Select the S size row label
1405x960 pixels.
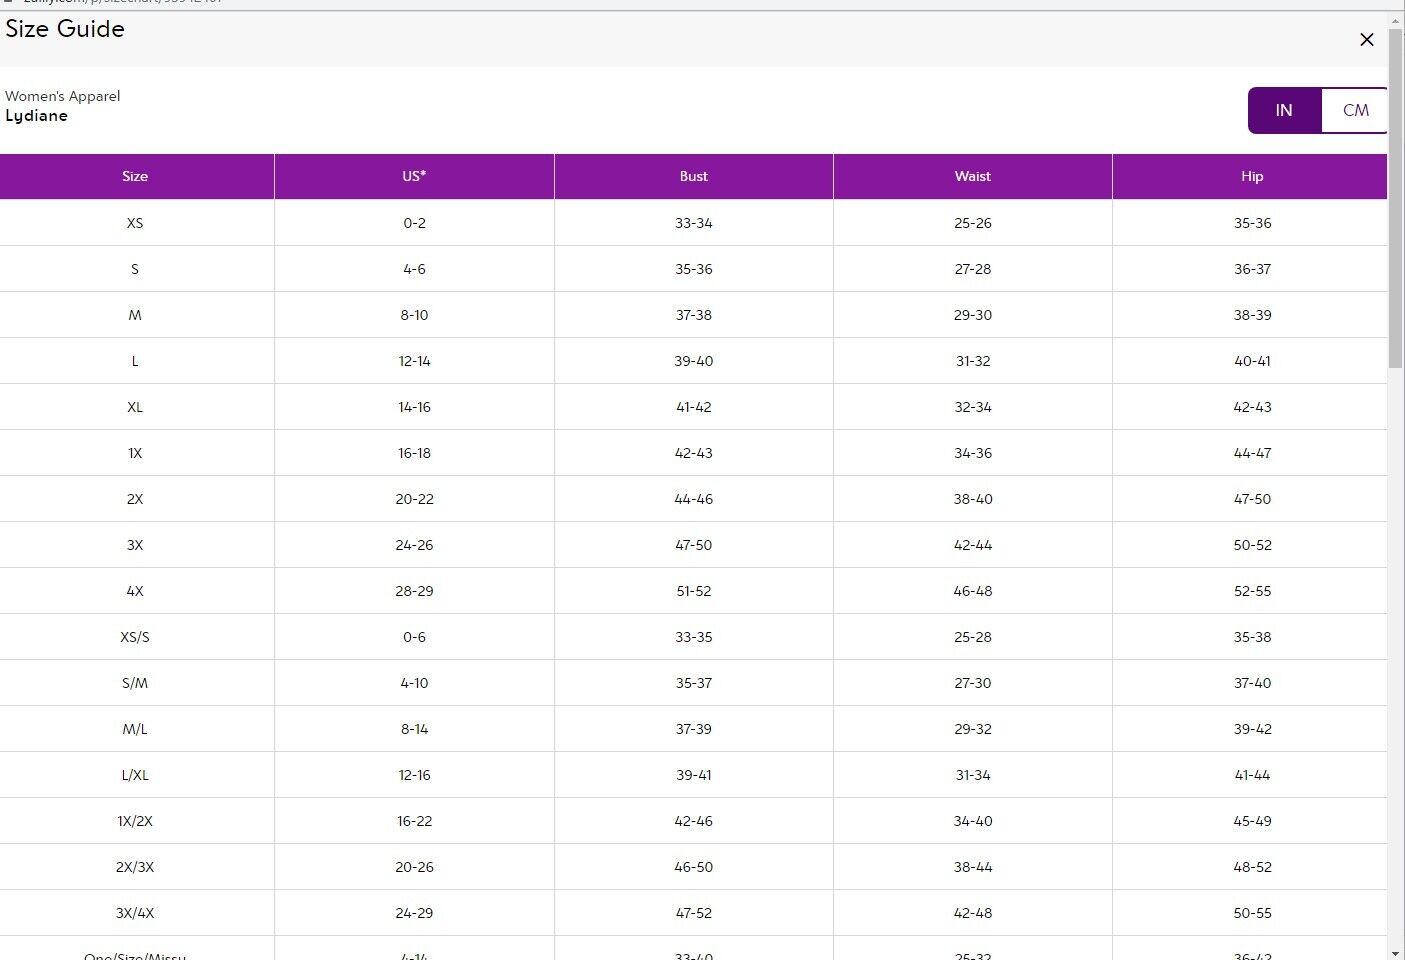135,269
